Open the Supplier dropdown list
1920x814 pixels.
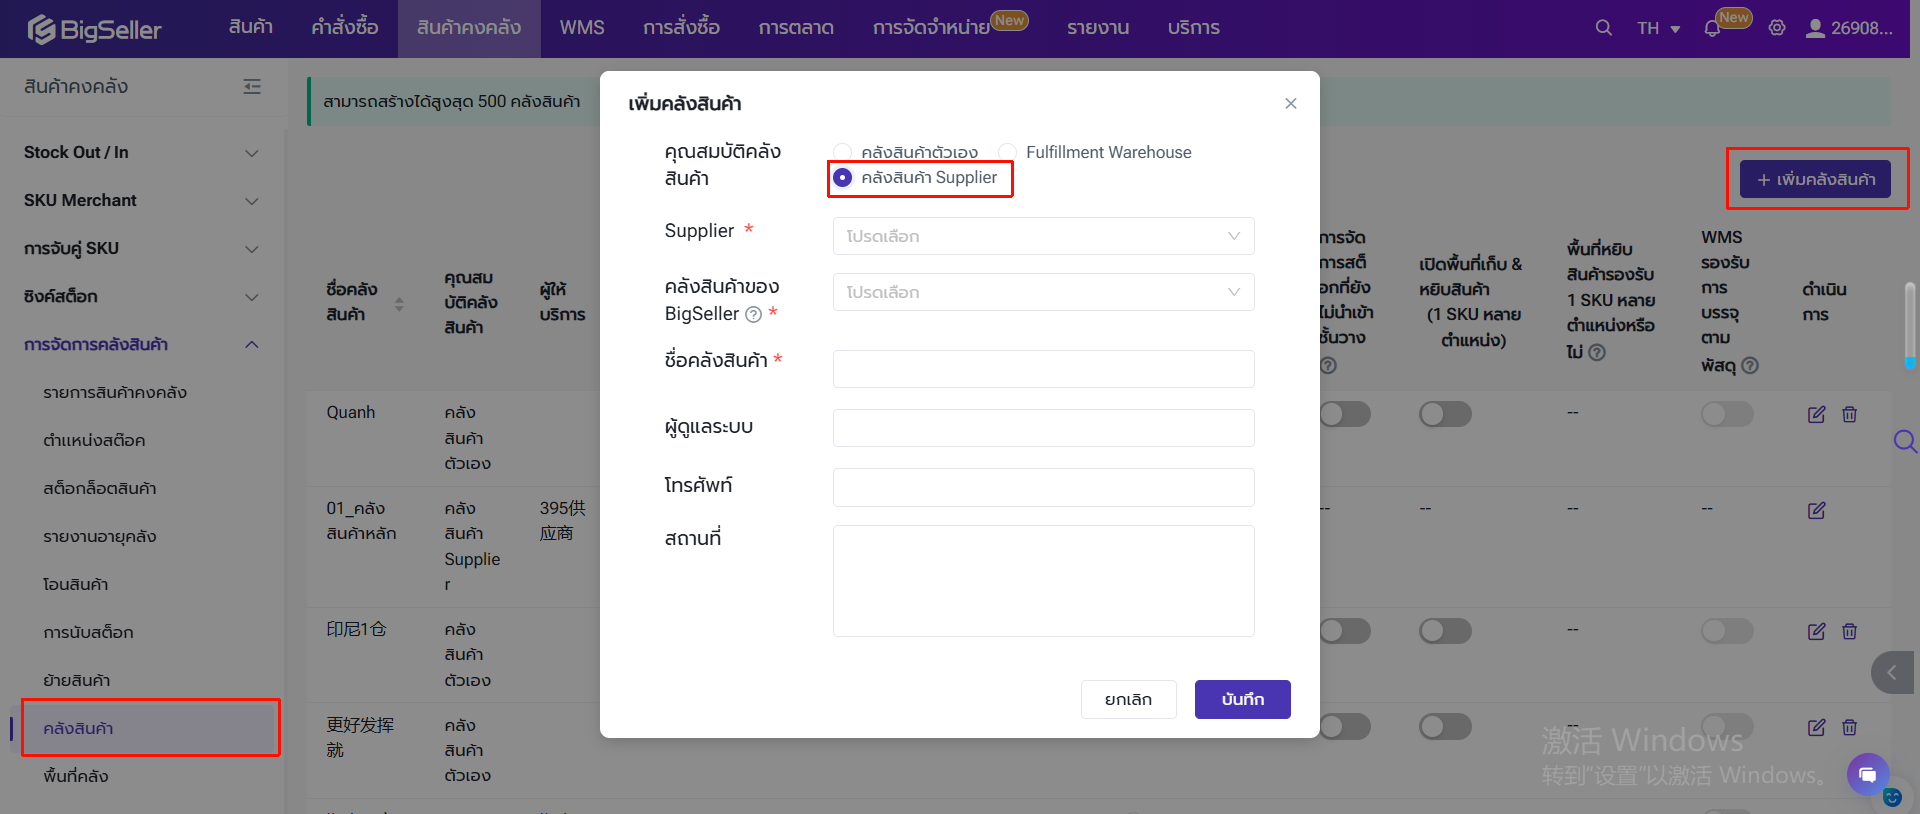[x=1043, y=236]
